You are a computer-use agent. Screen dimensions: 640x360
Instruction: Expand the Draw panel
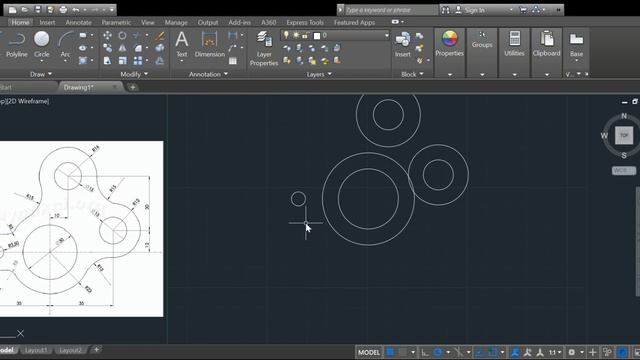41,74
